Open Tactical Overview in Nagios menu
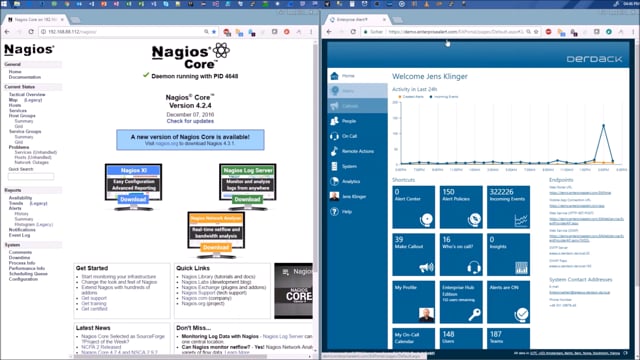 (27, 94)
